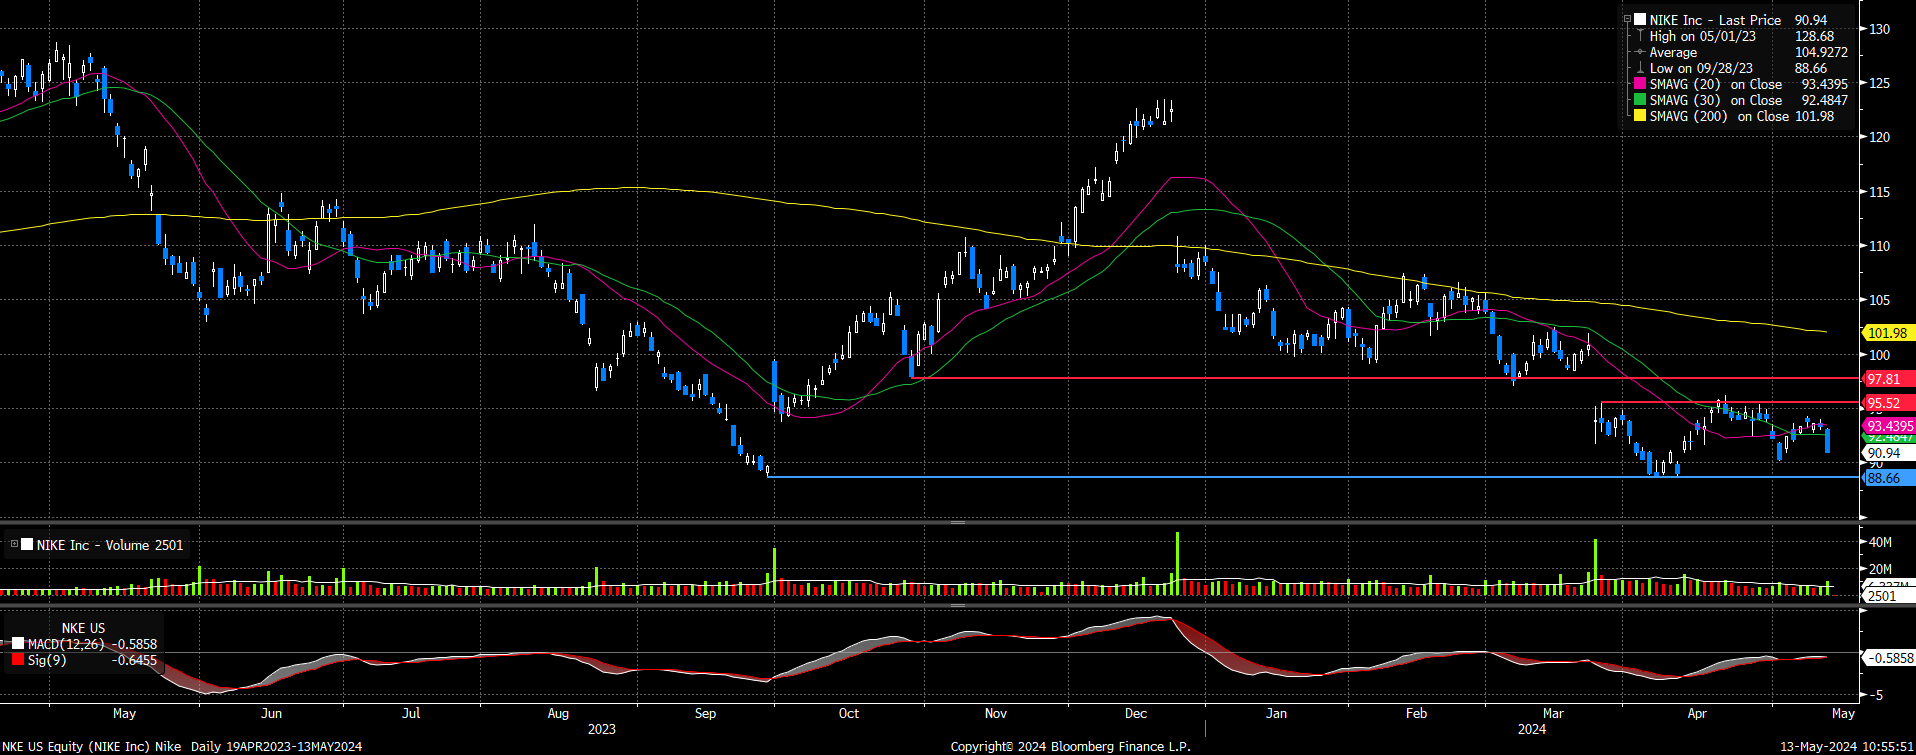Image resolution: width=1916 pixels, height=755 pixels.
Task: Click the 'Jan' label on date axis
Action: point(1276,713)
